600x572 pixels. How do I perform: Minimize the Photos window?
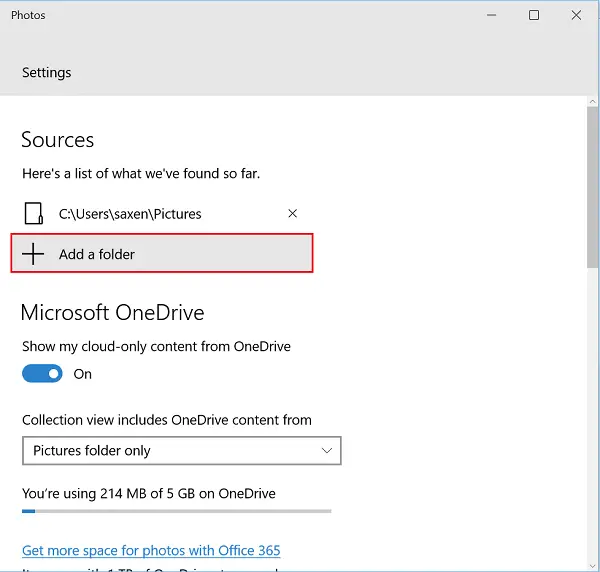(491, 15)
